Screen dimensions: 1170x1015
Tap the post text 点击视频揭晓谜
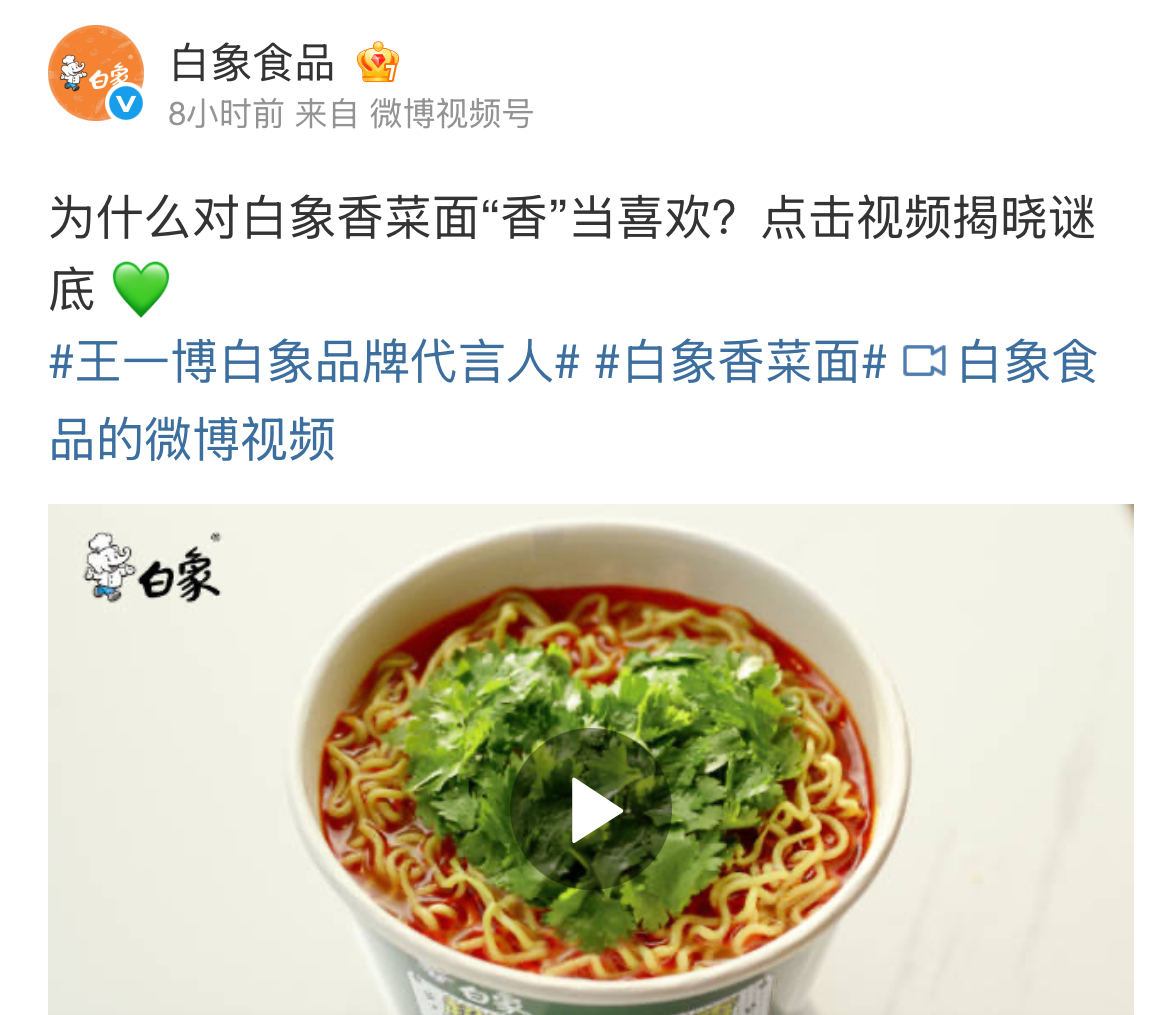[x=928, y=218]
